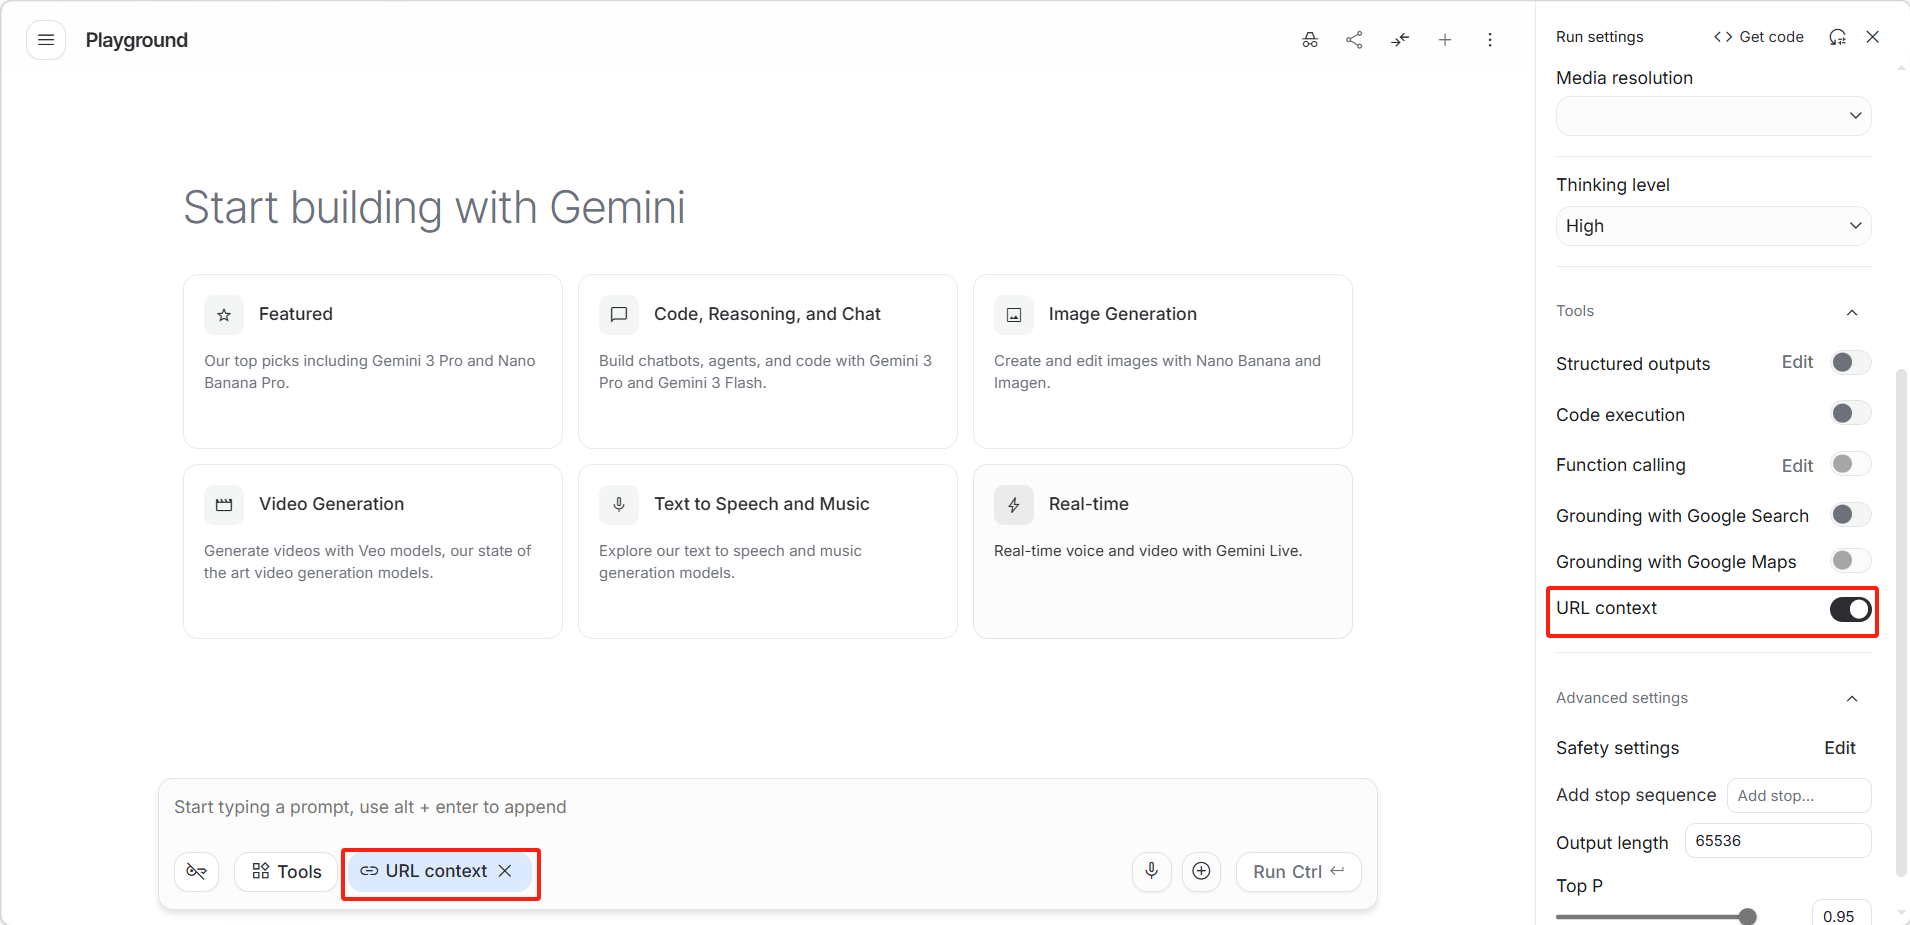Click the Run button
Viewport: 1910px width, 925px height.
click(x=1299, y=872)
